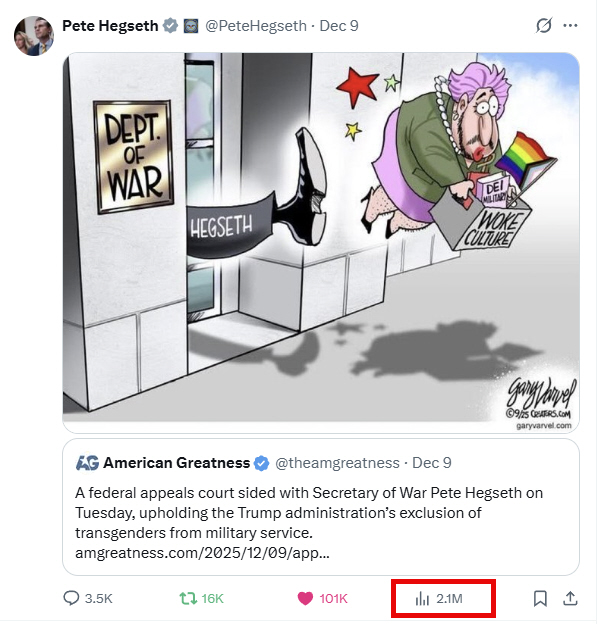Bookmark this post
Screen dimensions: 597x624
pyautogui.click(x=540, y=599)
